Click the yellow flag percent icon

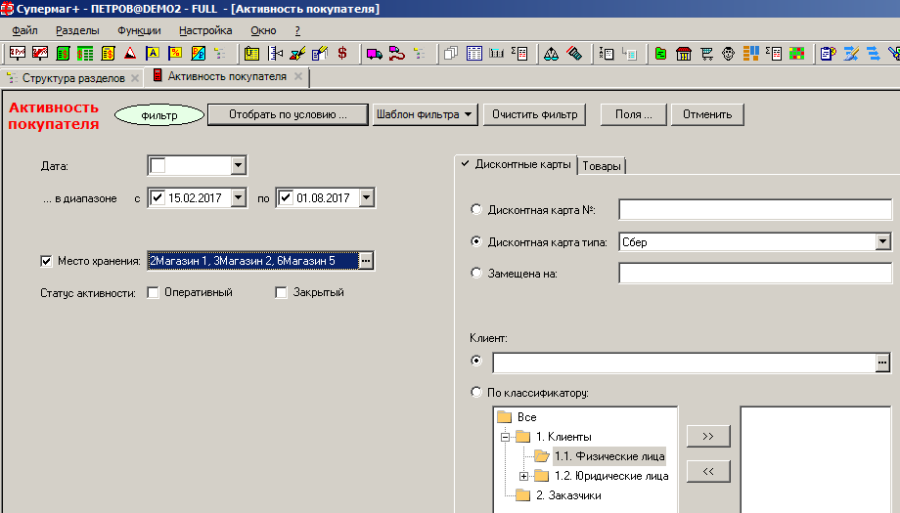pos(175,53)
